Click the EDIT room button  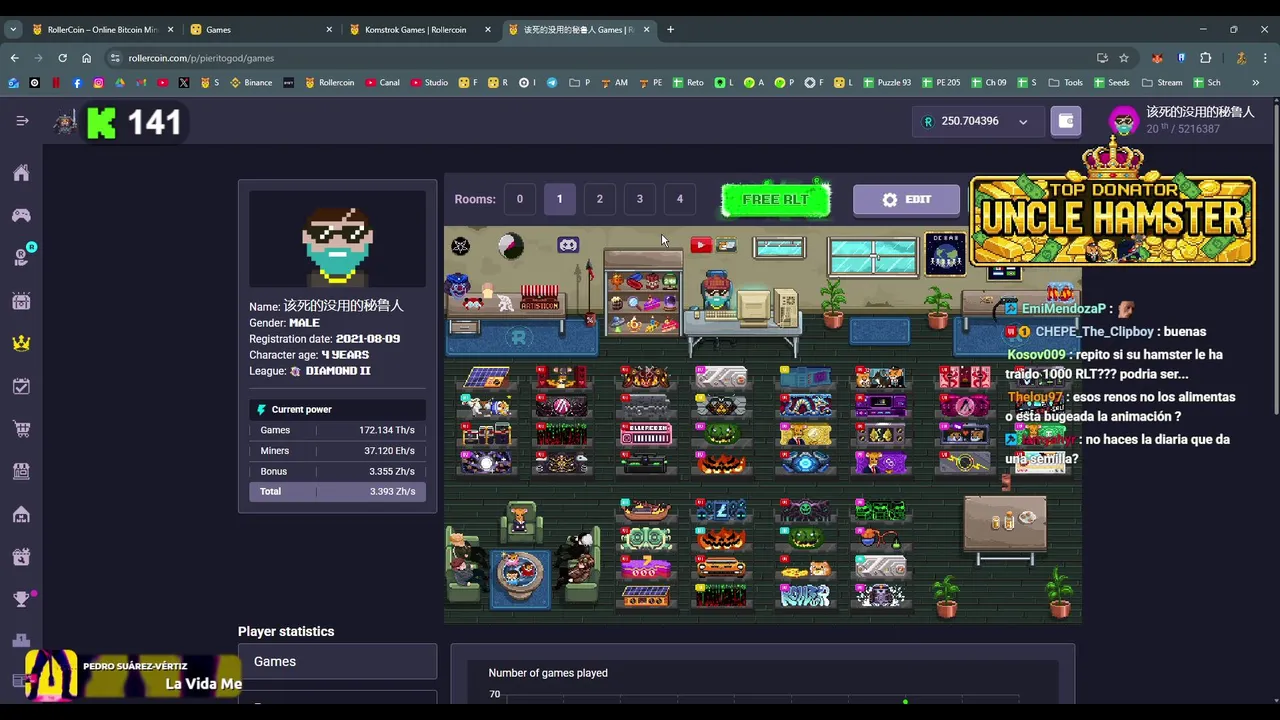(x=906, y=200)
